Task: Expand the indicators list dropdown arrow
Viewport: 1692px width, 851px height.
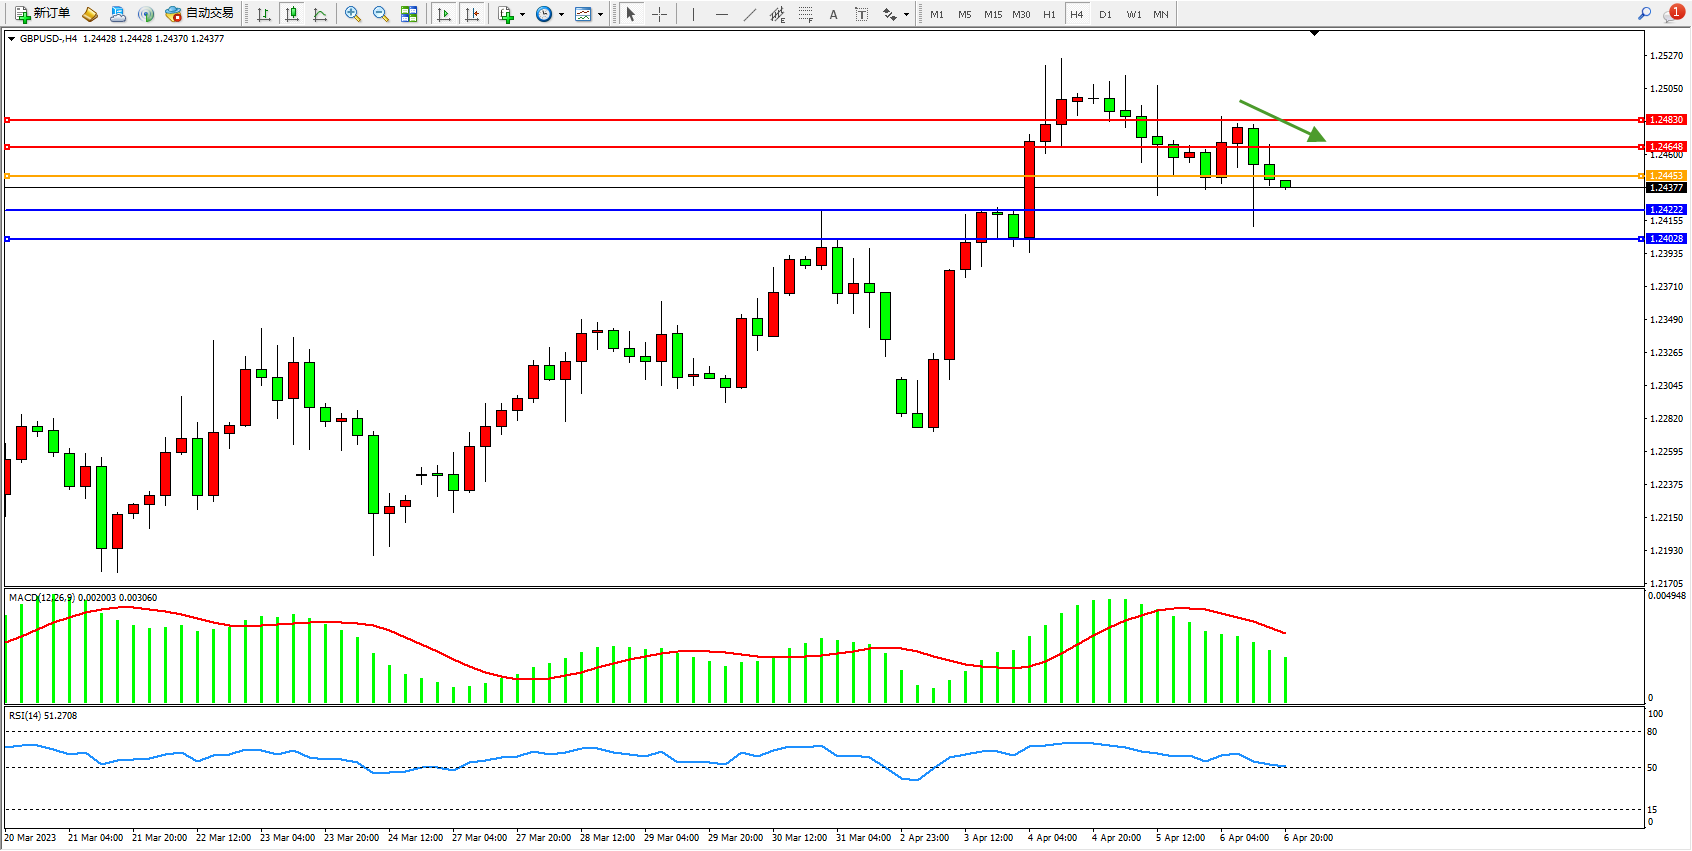Action: click(522, 14)
